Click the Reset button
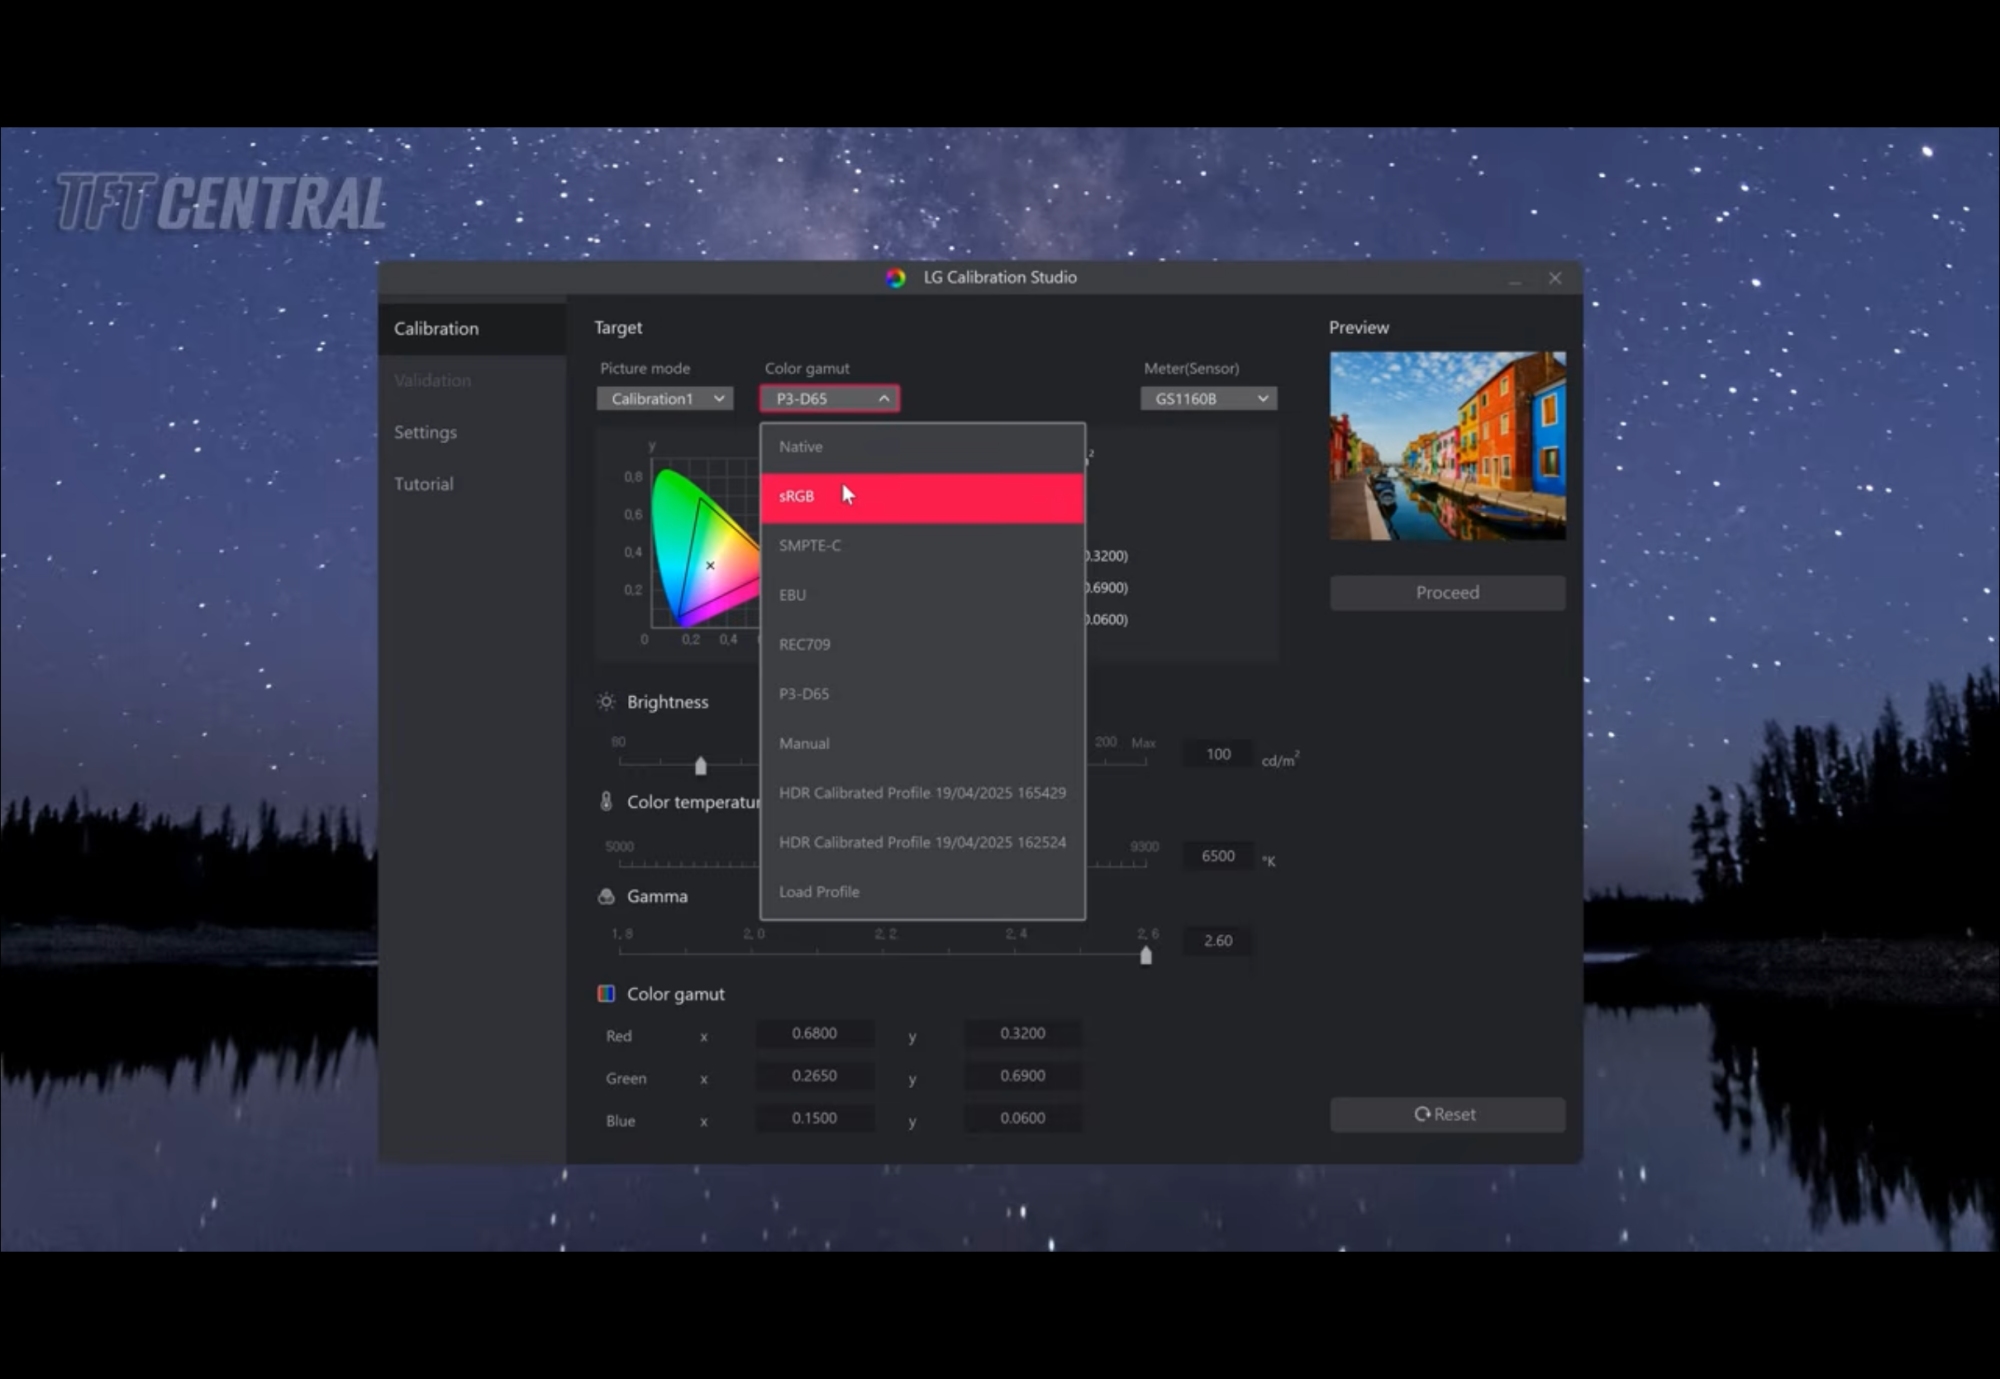Screen dimensions: 2000x1379 point(1446,1114)
